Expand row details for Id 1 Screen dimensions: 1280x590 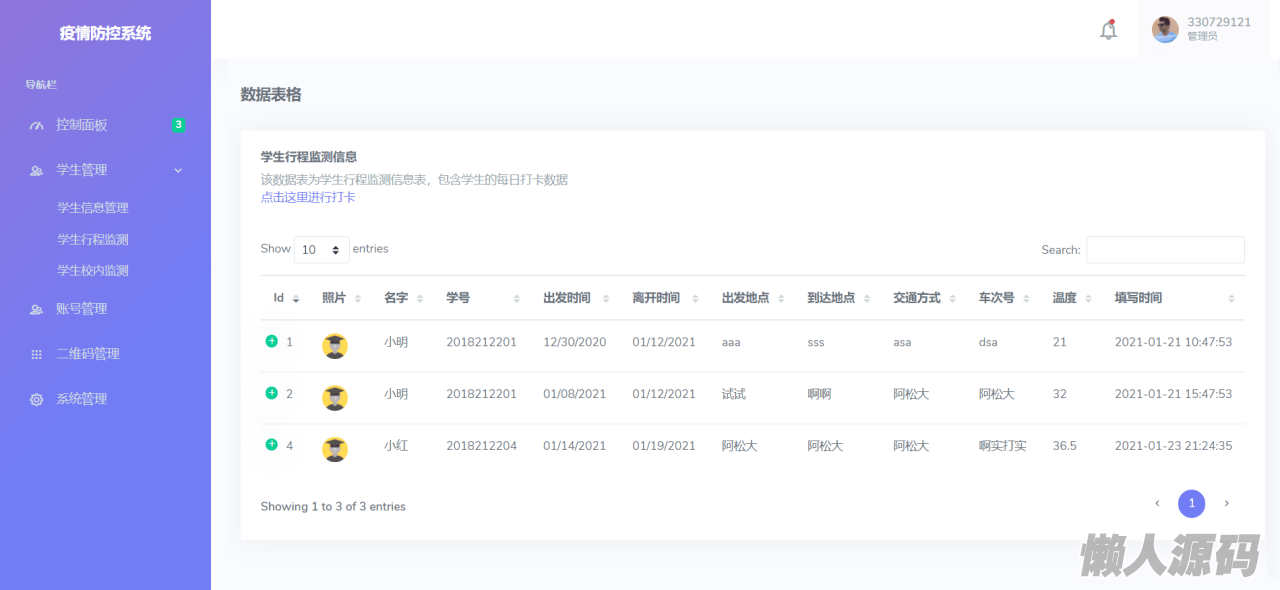(x=271, y=341)
